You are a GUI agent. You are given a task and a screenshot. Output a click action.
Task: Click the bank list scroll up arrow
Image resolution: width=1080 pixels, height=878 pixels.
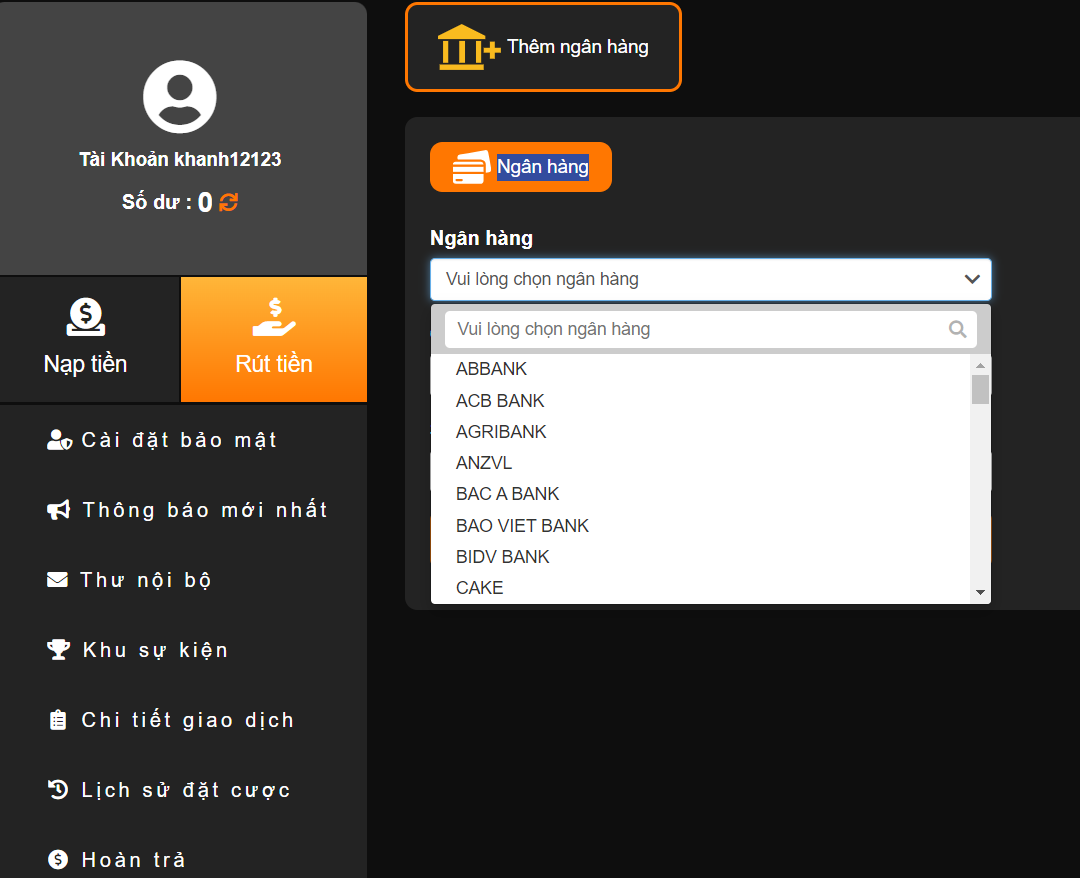click(980, 365)
